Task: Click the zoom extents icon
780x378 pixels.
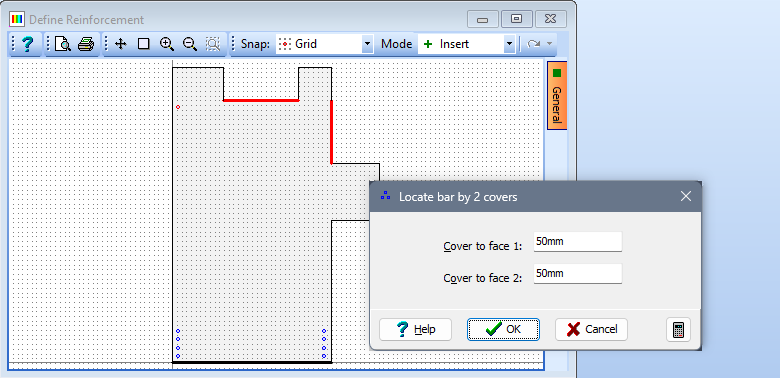Action: coord(213,44)
